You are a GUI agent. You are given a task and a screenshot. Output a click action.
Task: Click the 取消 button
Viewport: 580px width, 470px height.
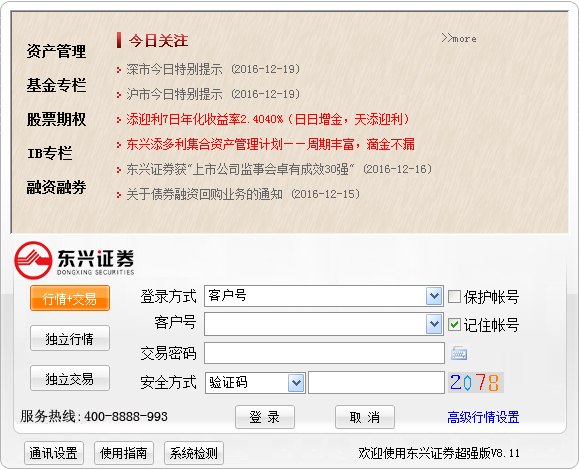click(365, 417)
